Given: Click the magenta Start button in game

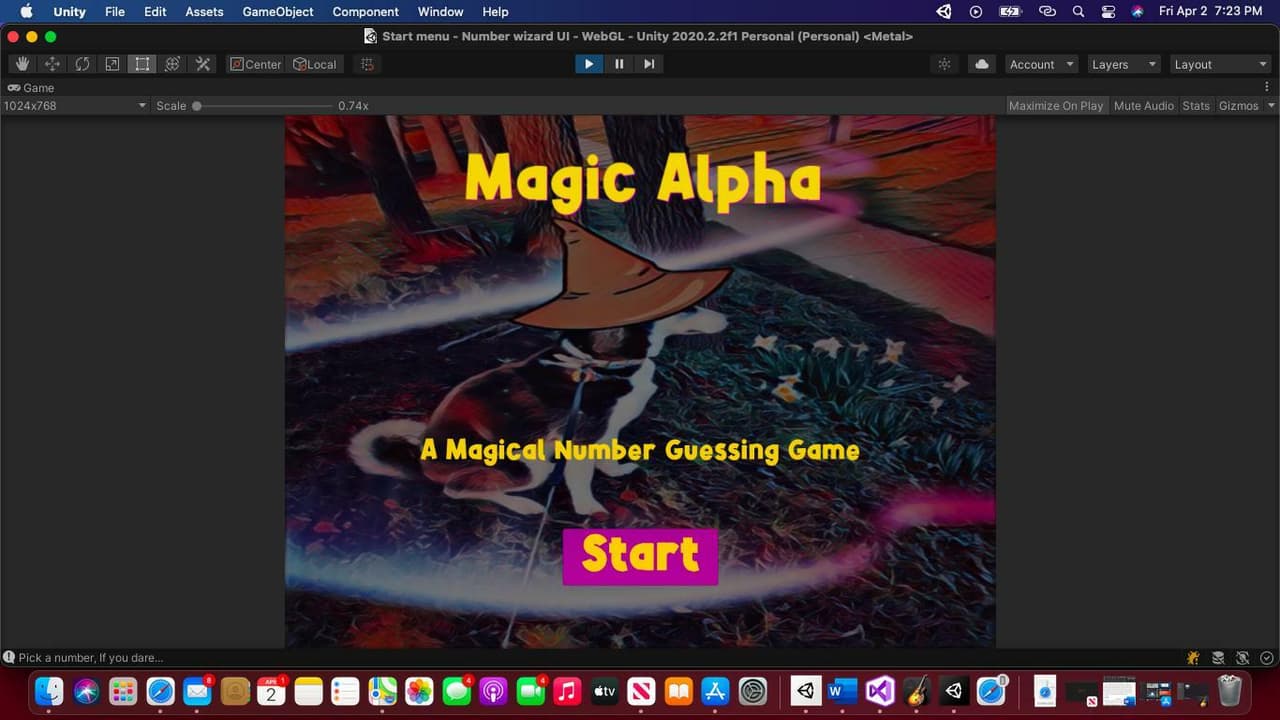Looking at the screenshot, I should click(x=640, y=556).
